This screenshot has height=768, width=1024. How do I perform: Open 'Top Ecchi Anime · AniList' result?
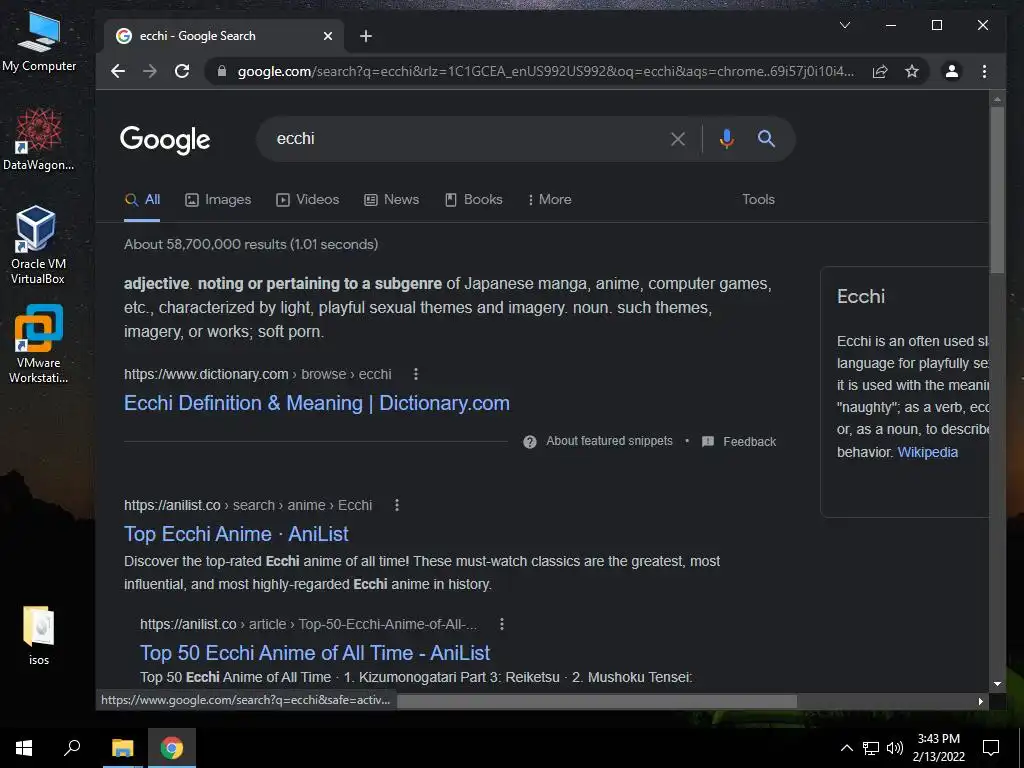(x=236, y=534)
